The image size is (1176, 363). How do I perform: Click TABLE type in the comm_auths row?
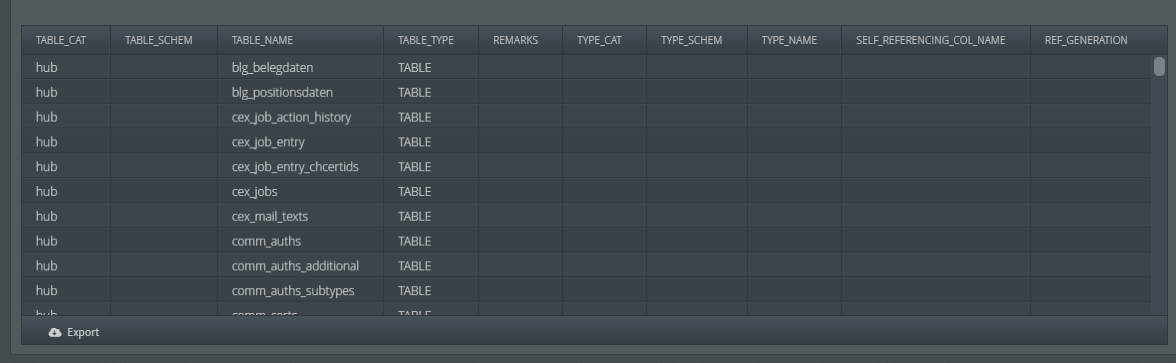click(415, 241)
